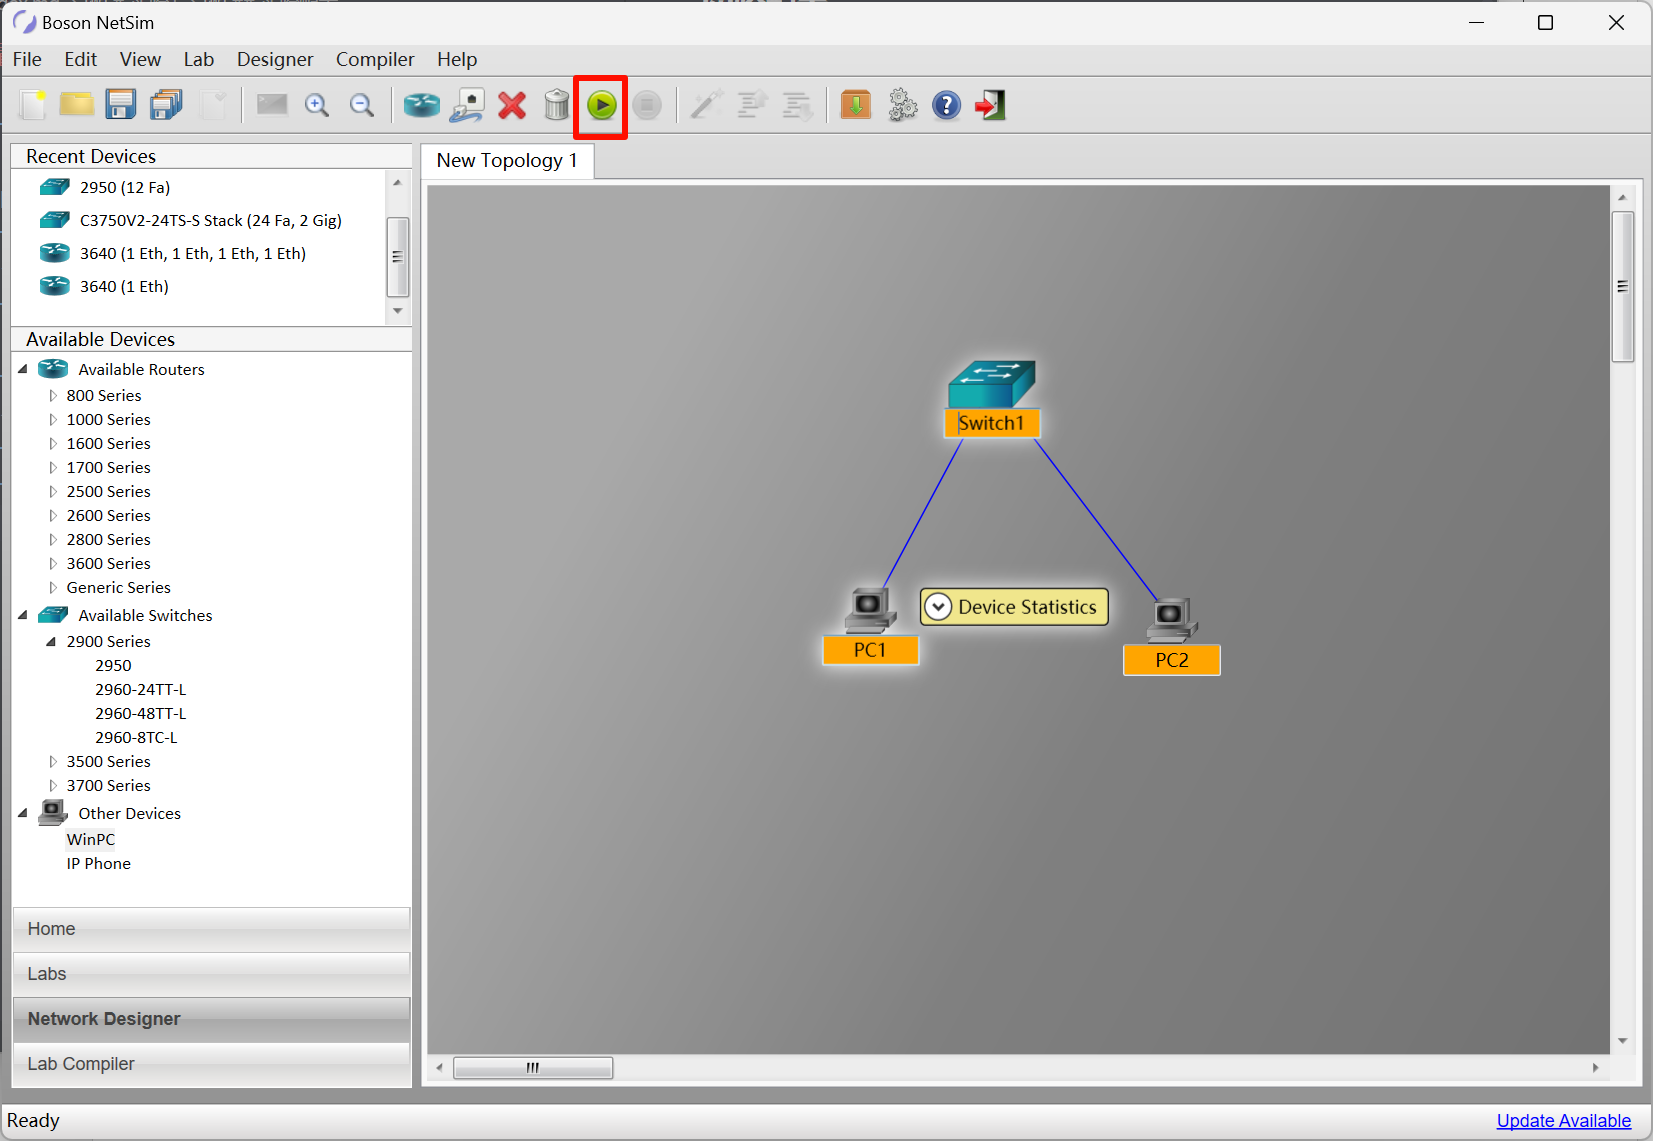Viewport: 1653px width, 1141px height.
Task: Switch to the Lab Compiler pane
Action: [211, 1064]
